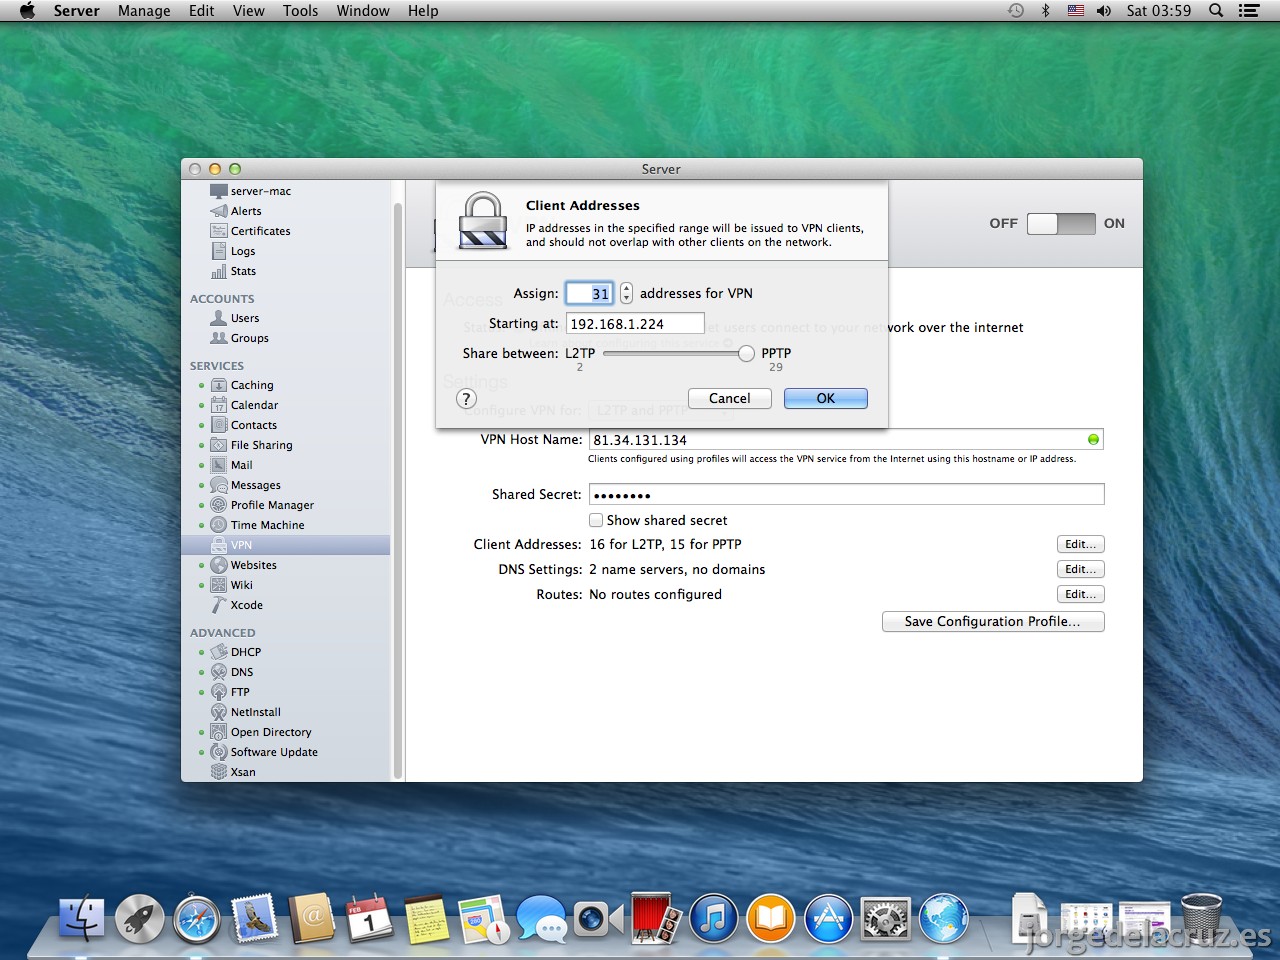Screen dimensions: 1280x960
Task: Open DNS under Advanced
Action: click(232, 672)
